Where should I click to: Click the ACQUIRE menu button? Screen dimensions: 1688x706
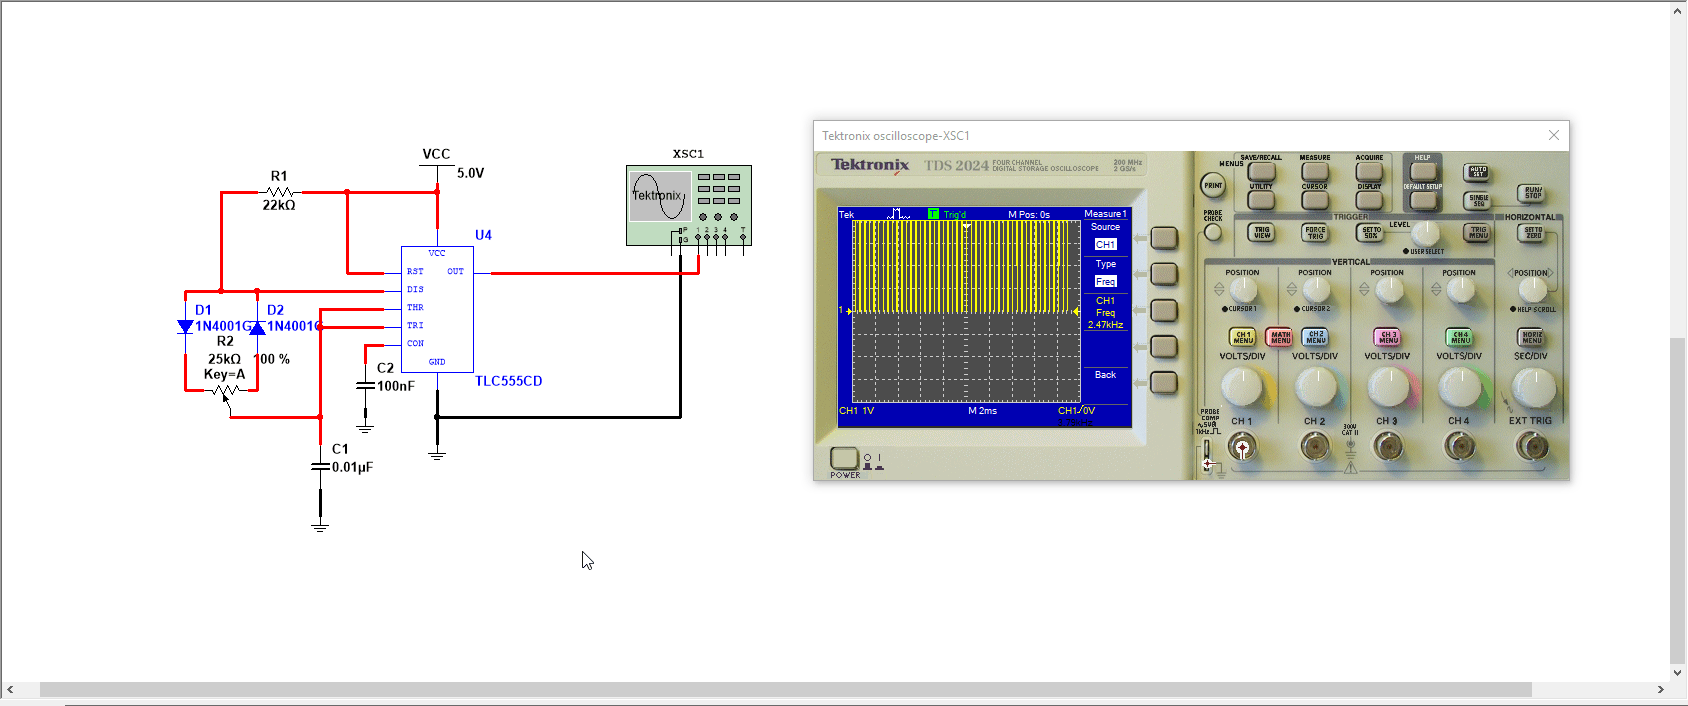pos(1369,172)
